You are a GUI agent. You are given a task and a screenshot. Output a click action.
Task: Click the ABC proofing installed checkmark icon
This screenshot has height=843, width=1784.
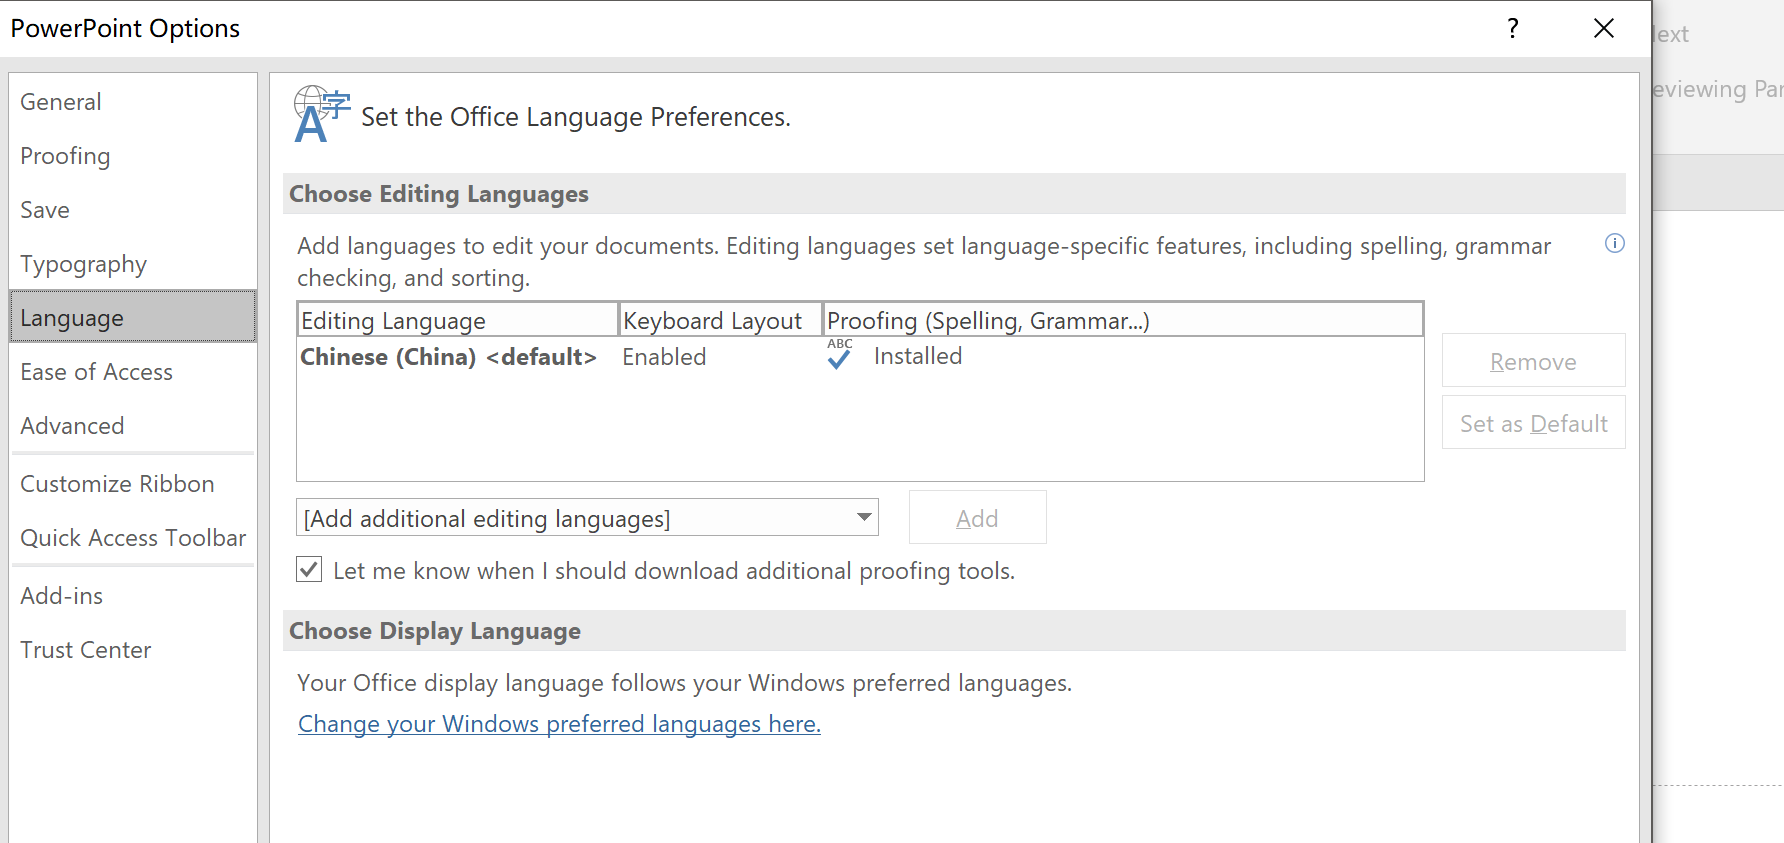839,355
